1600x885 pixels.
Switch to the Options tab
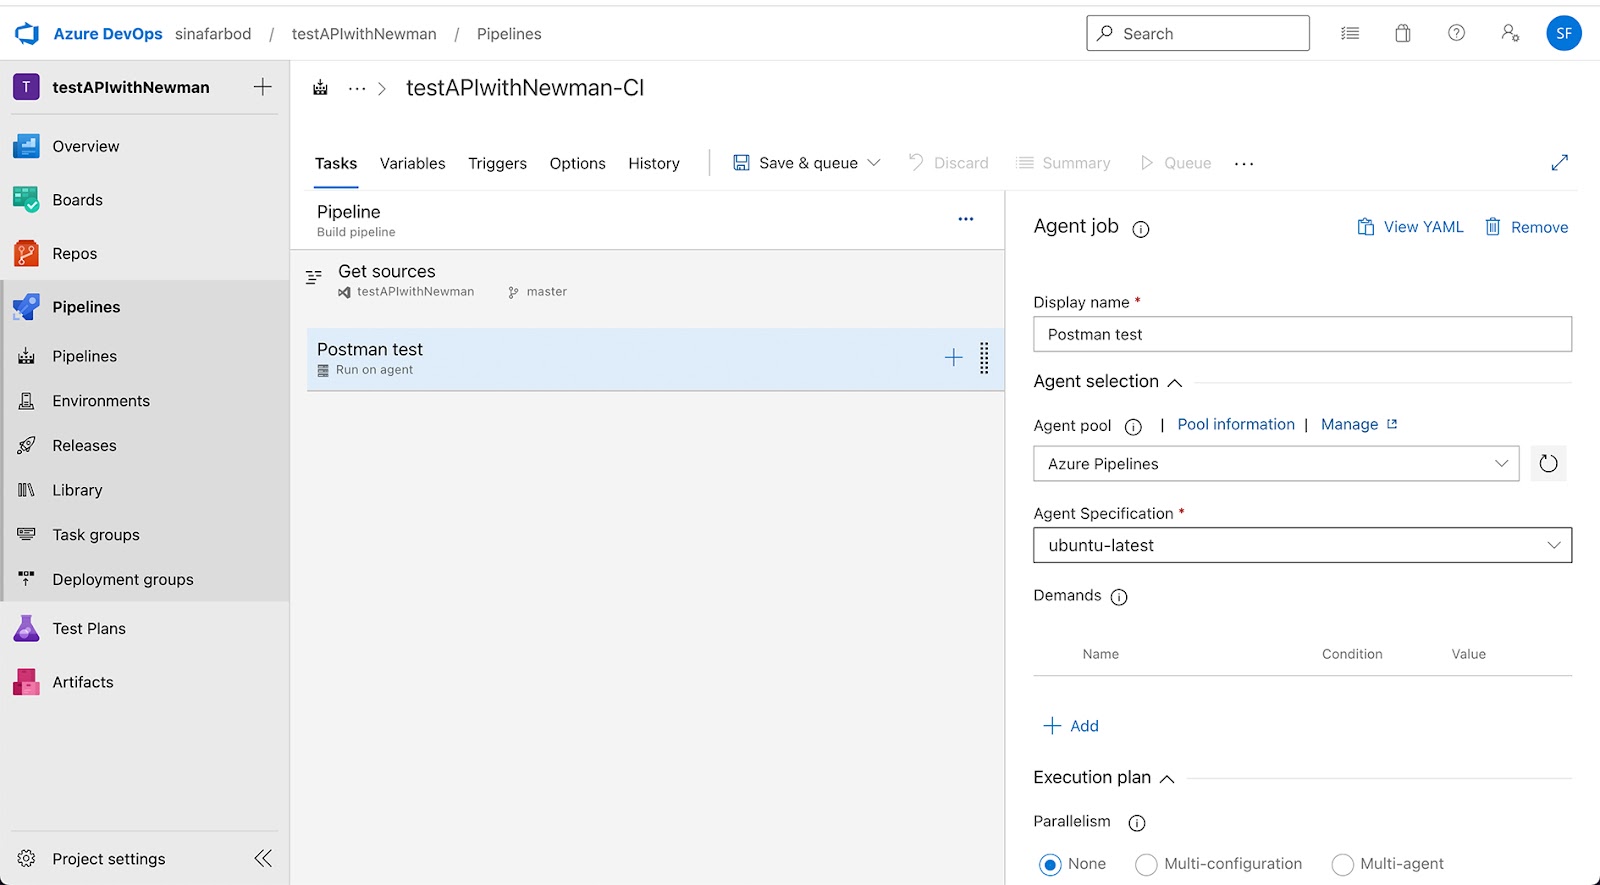(x=578, y=163)
